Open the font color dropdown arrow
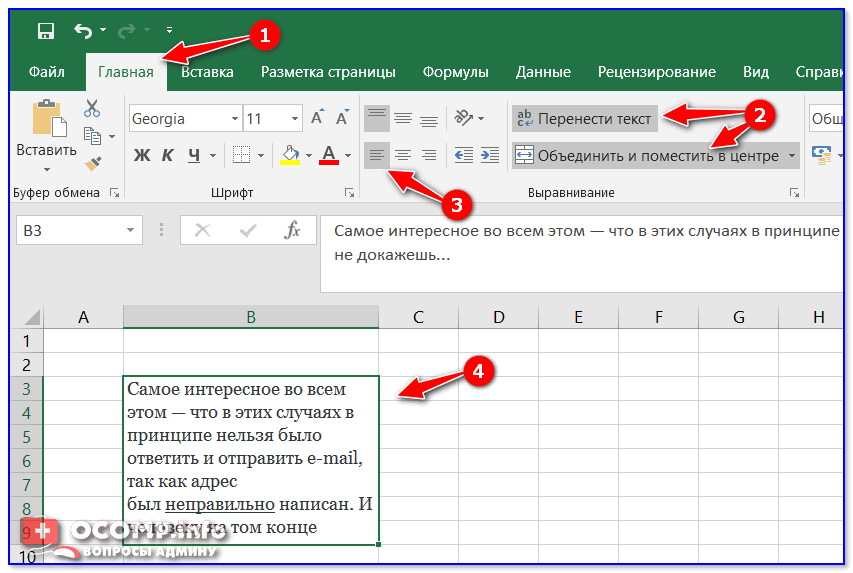The image size is (853, 573). (x=348, y=156)
